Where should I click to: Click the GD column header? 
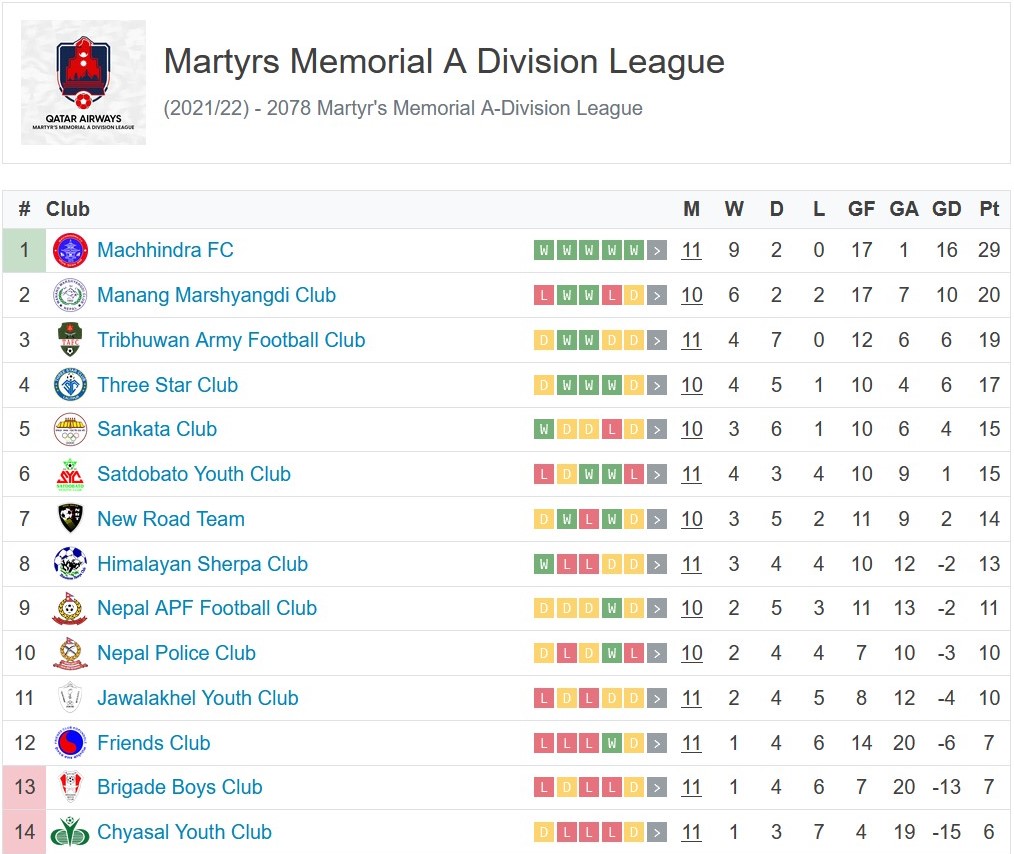point(946,209)
